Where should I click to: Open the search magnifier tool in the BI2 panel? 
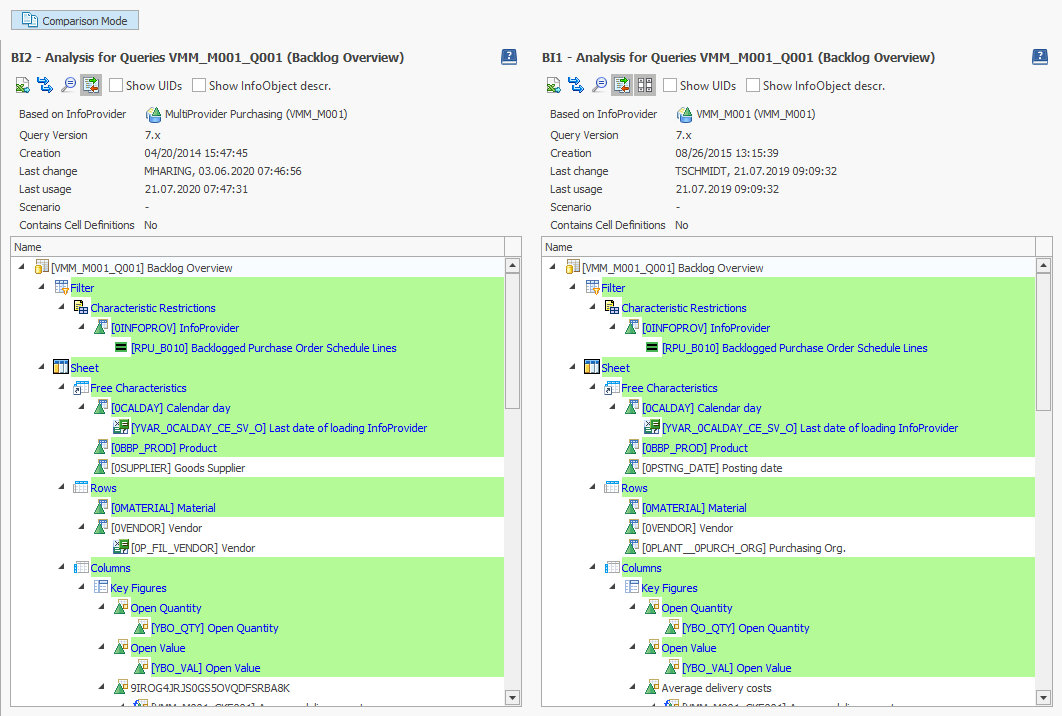click(69, 85)
